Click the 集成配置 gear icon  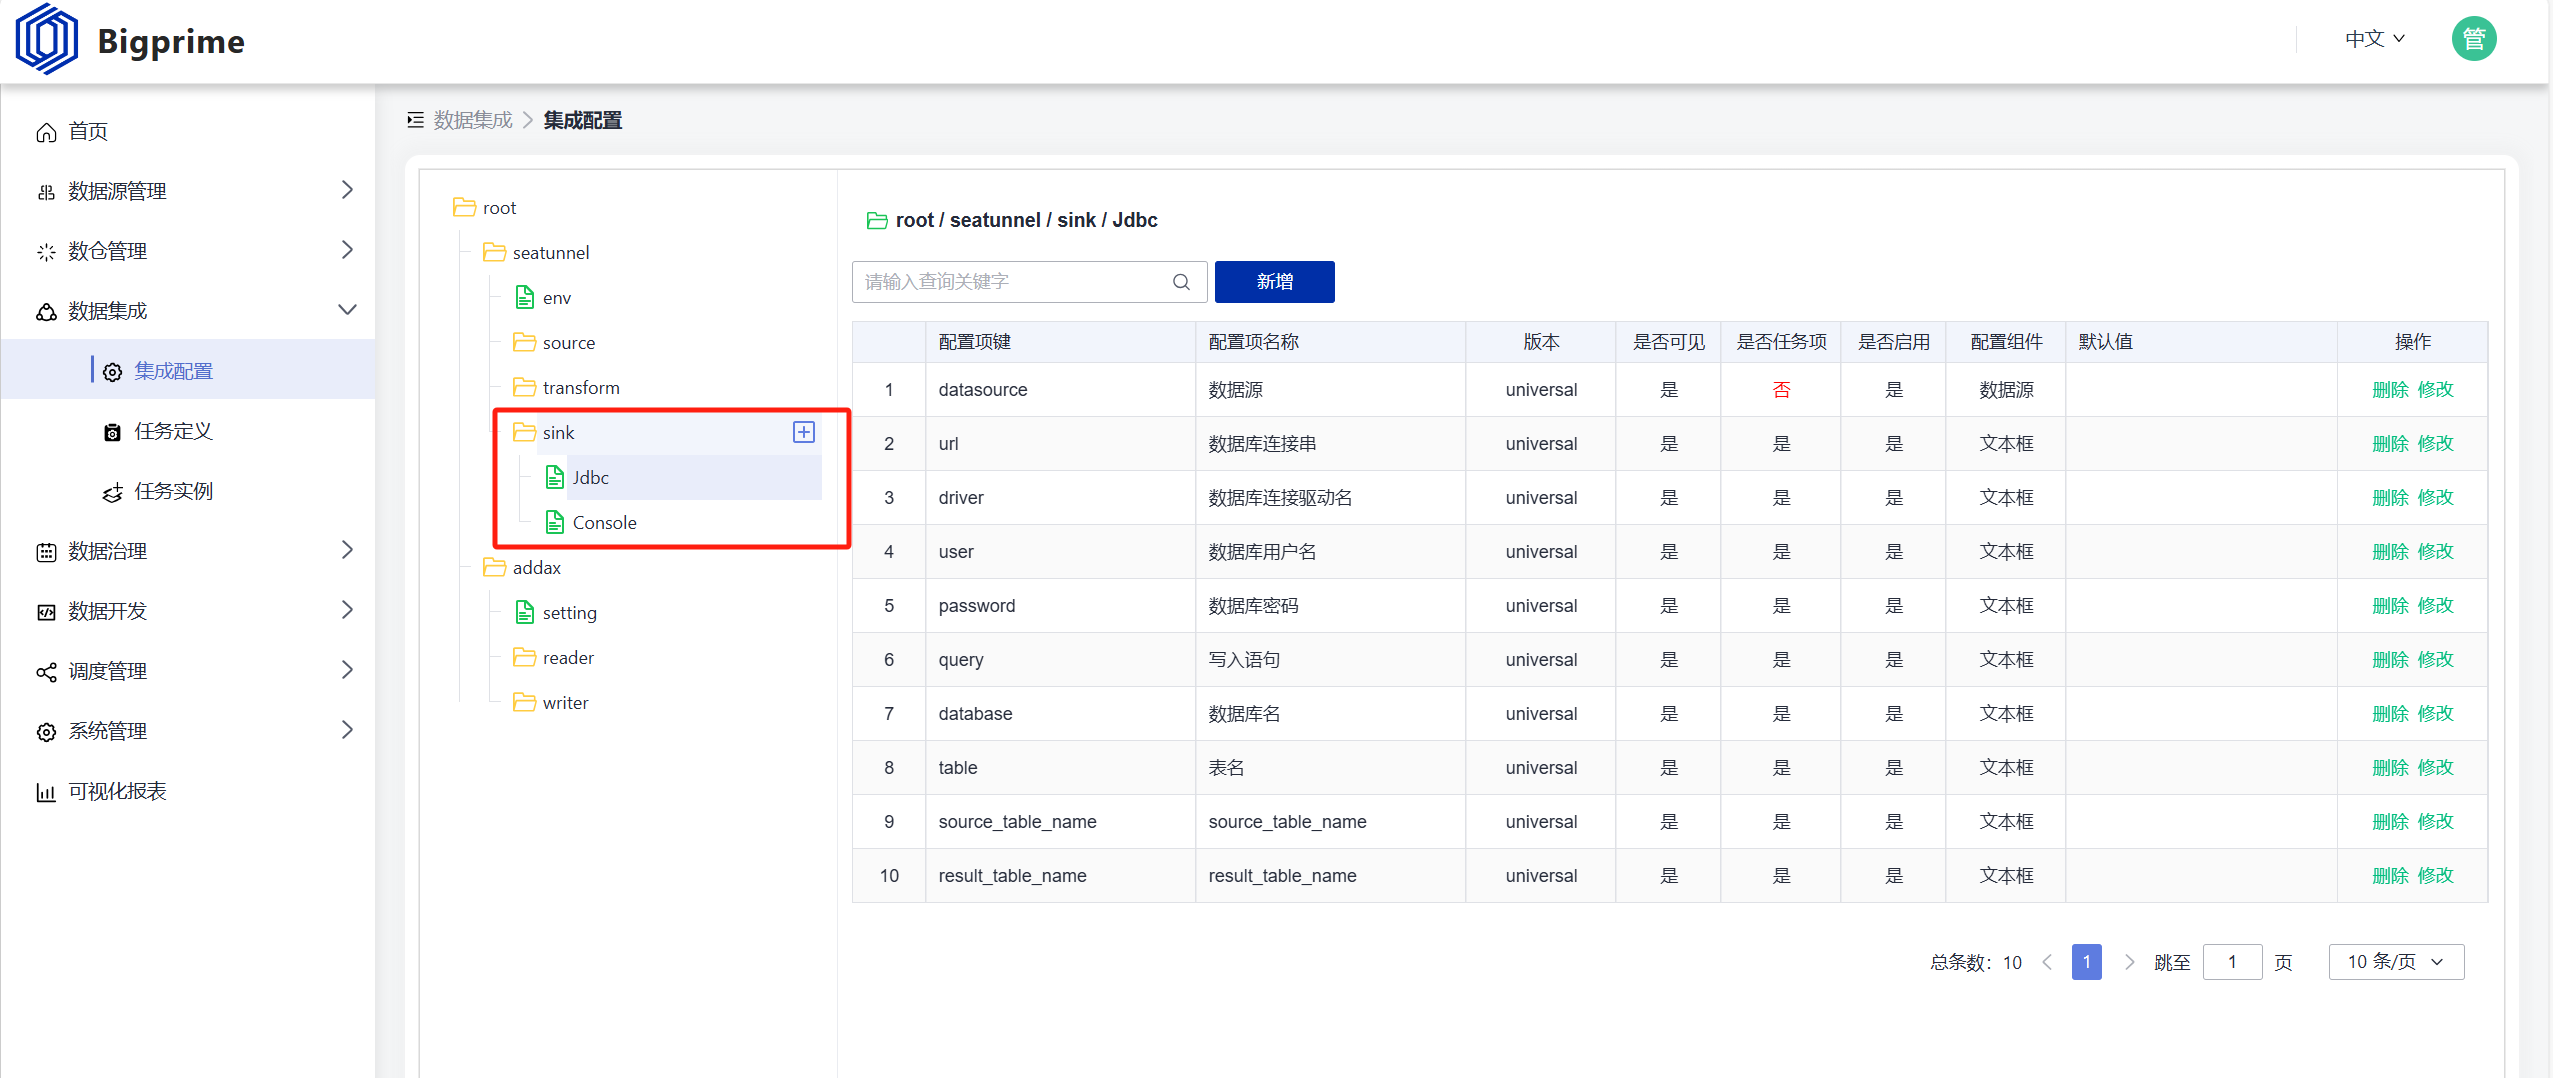click(113, 372)
